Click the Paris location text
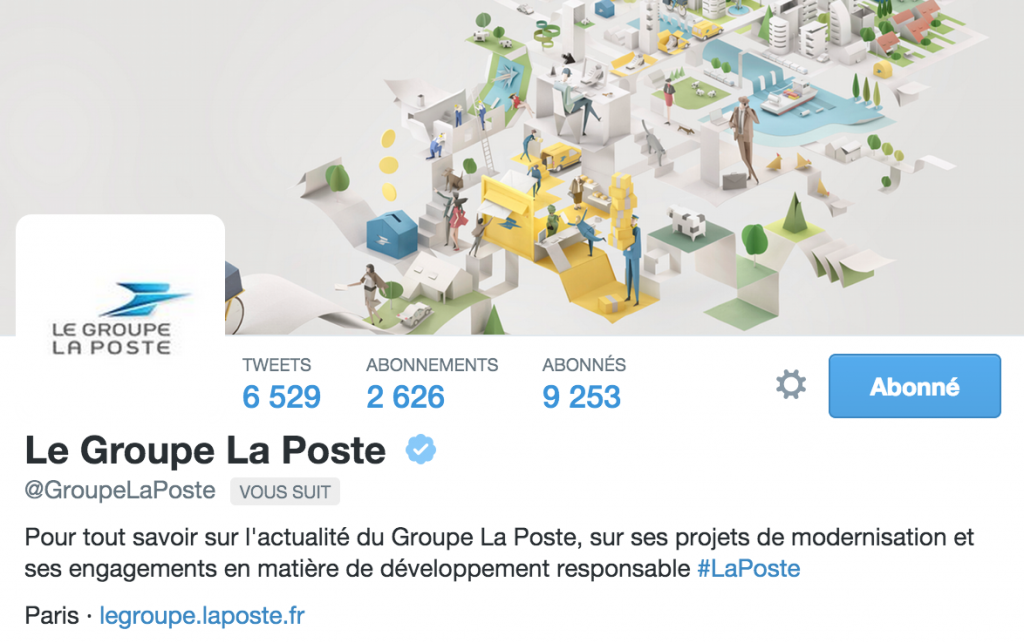This screenshot has height=643, width=1024. pyautogui.click(x=52, y=616)
